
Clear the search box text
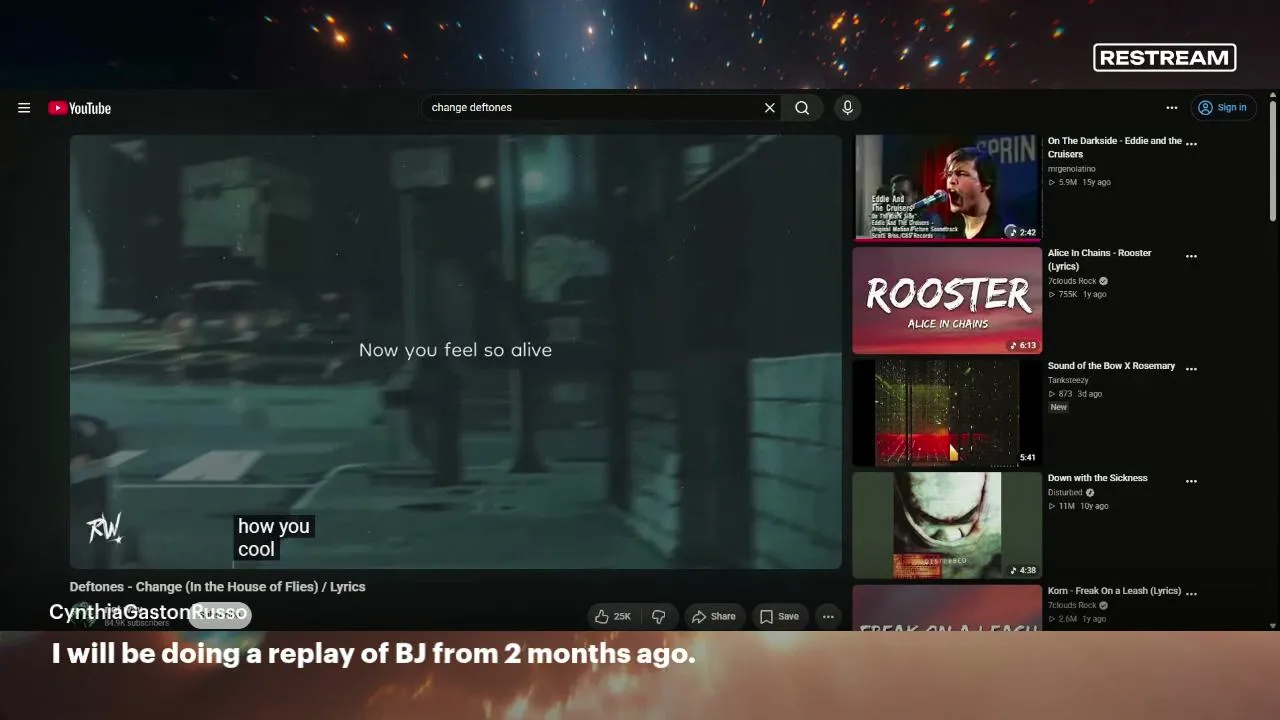tap(770, 108)
